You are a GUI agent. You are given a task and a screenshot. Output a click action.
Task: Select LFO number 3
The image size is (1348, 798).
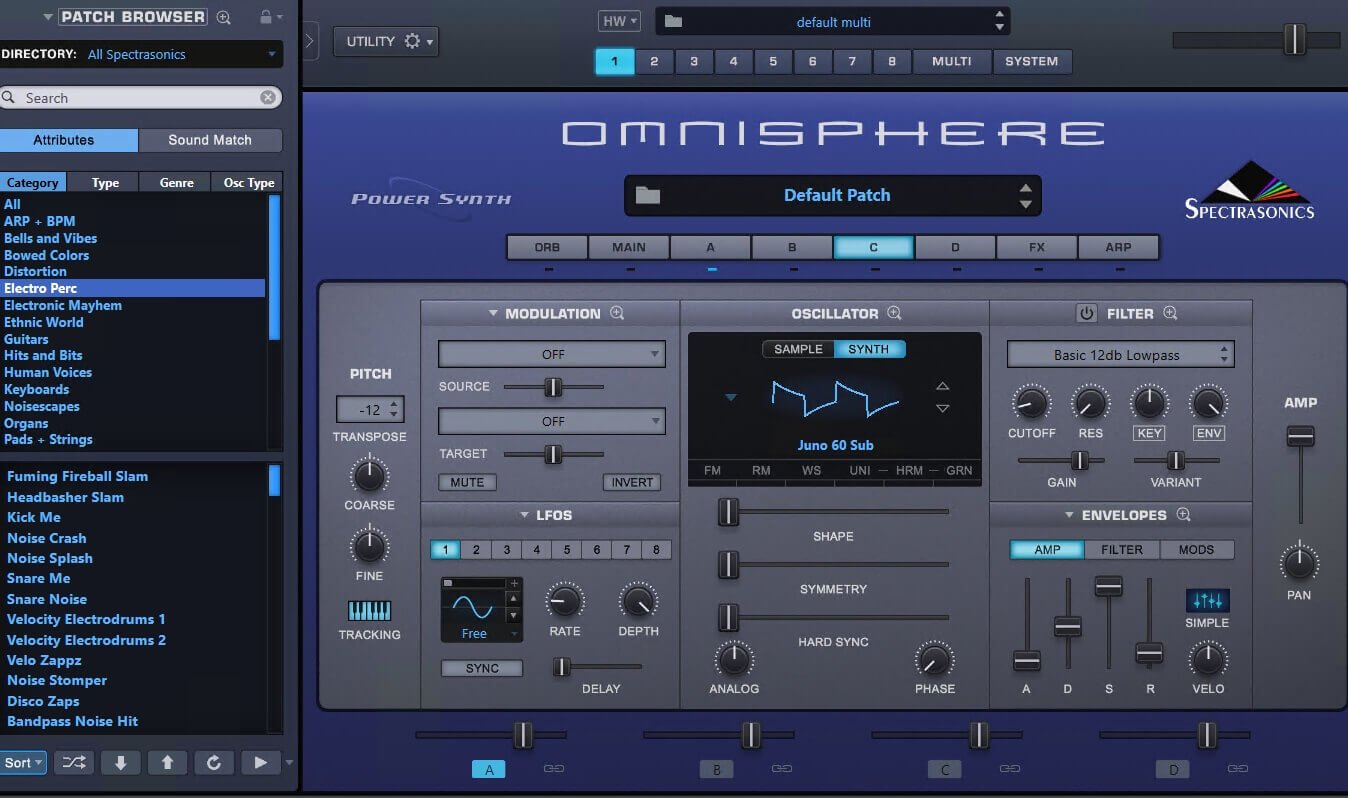click(x=507, y=550)
